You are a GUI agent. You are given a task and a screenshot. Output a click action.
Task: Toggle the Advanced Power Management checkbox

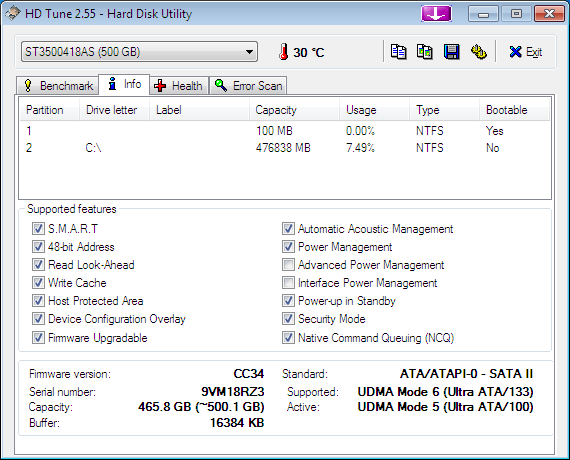288,265
